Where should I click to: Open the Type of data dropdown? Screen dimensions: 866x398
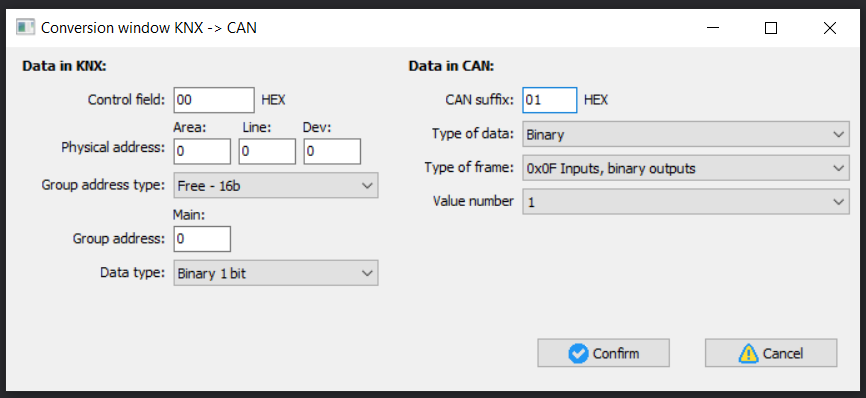(x=686, y=134)
